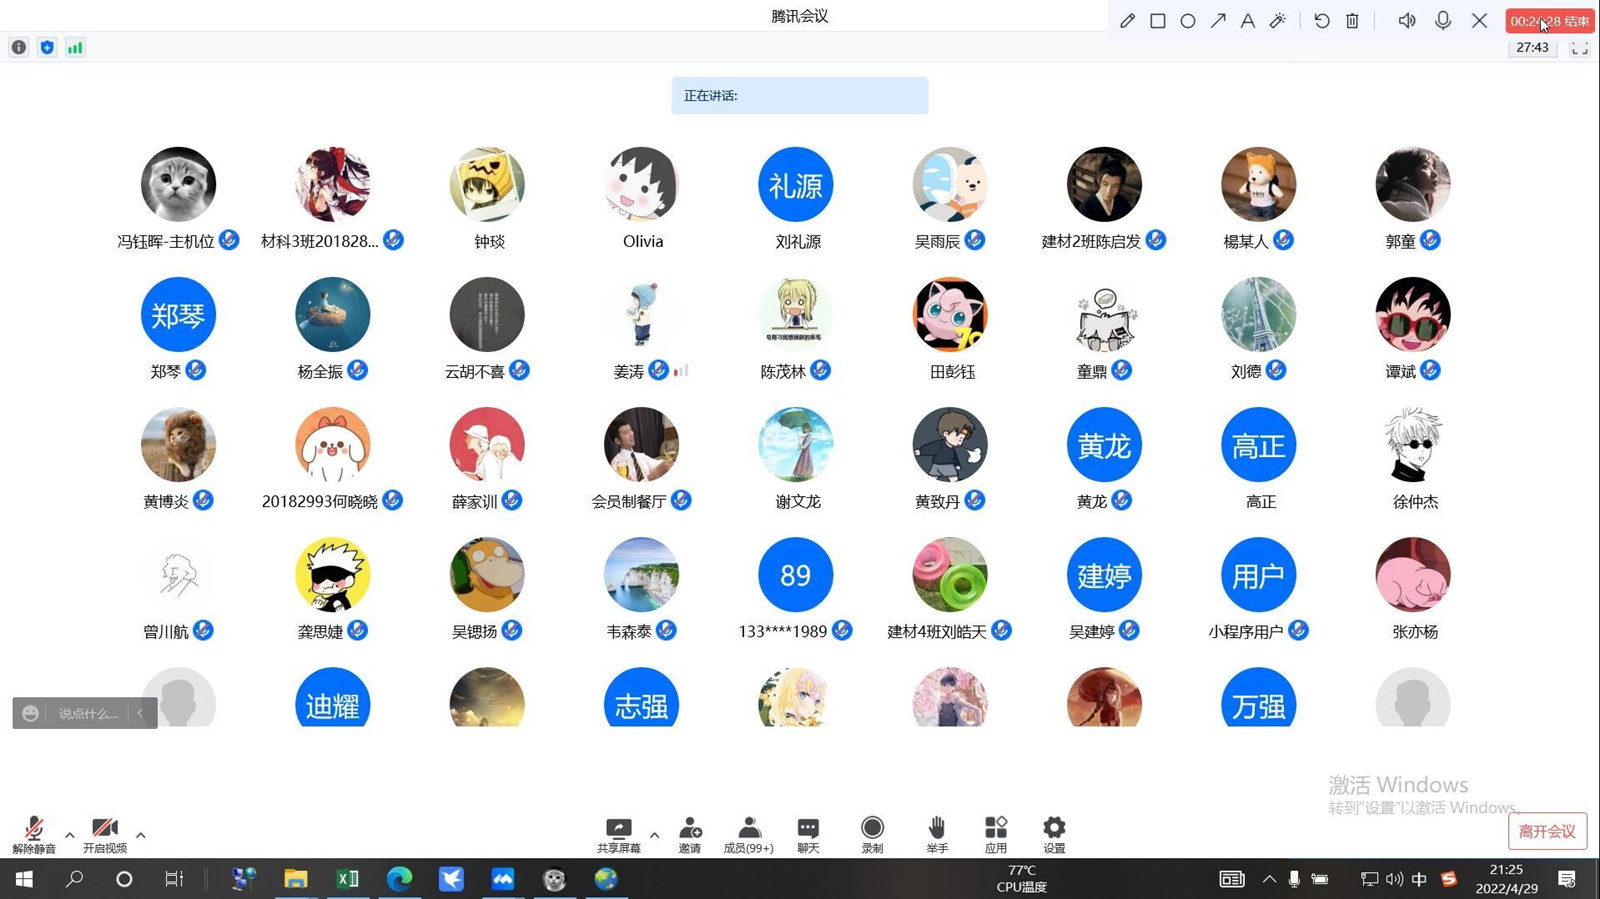Toggle the recording speaker sound icon
This screenshot has height=899, width=1600.
point(1406,21)
